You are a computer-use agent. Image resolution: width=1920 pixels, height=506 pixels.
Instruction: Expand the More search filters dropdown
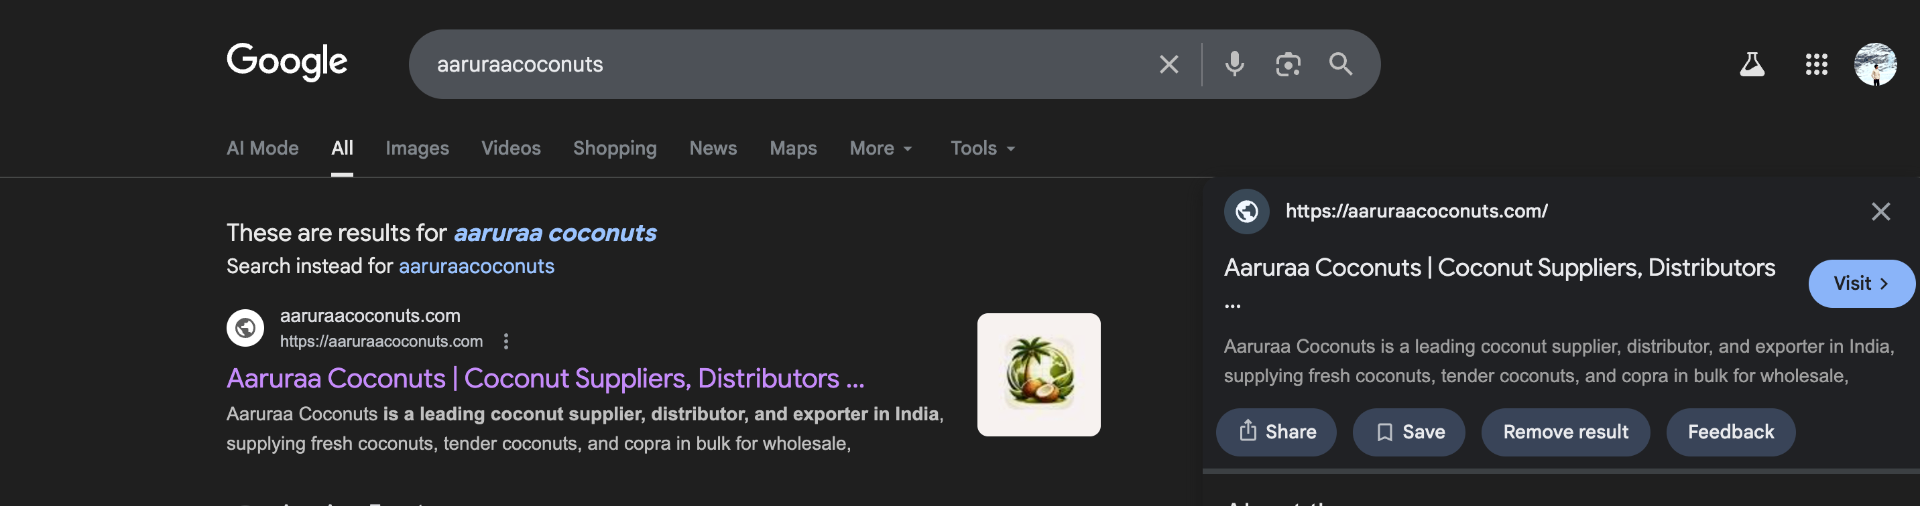(880, 148)
